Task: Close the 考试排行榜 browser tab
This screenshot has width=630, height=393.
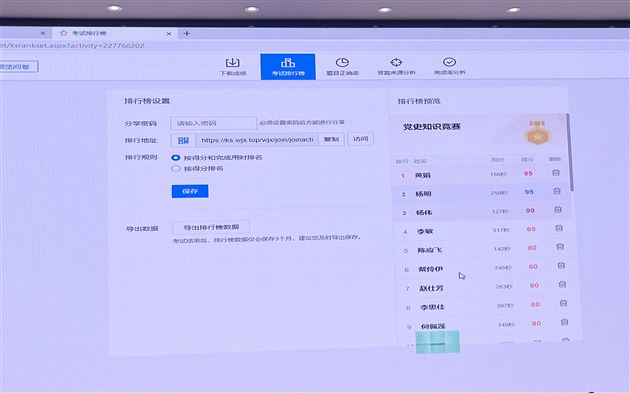Action: click(x=169, y=34)
